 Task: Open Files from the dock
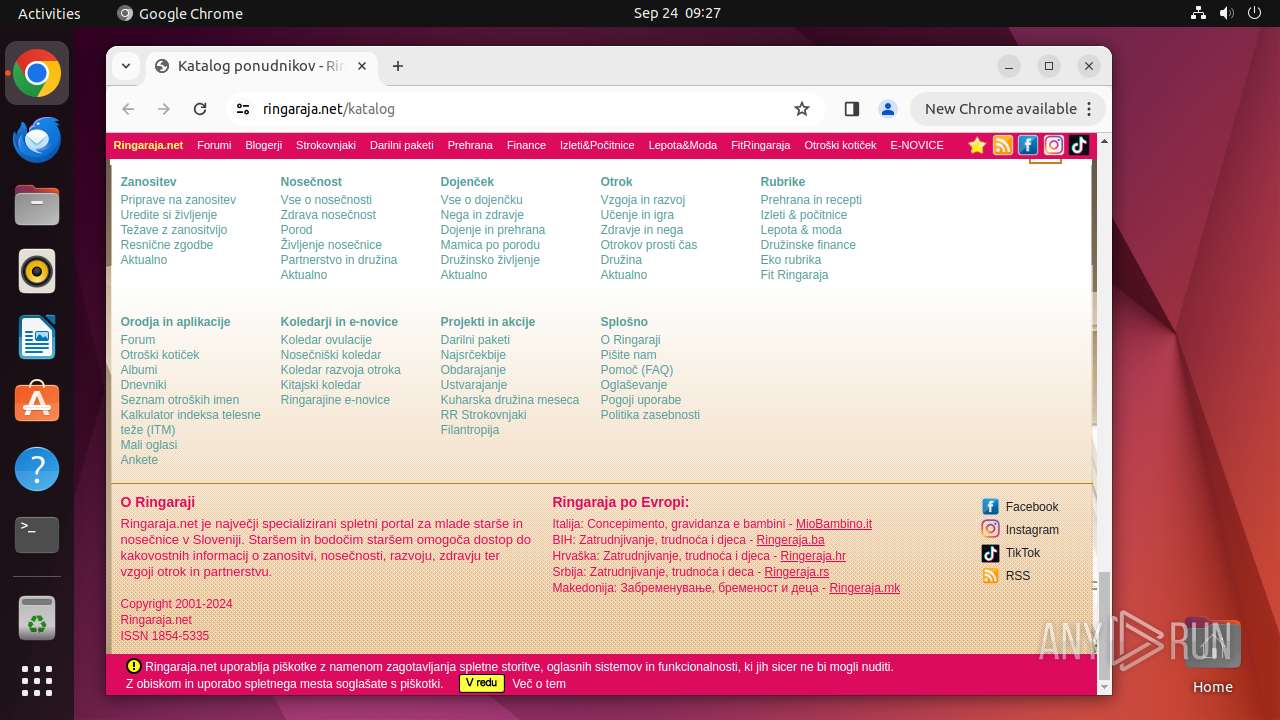(37, 206)
